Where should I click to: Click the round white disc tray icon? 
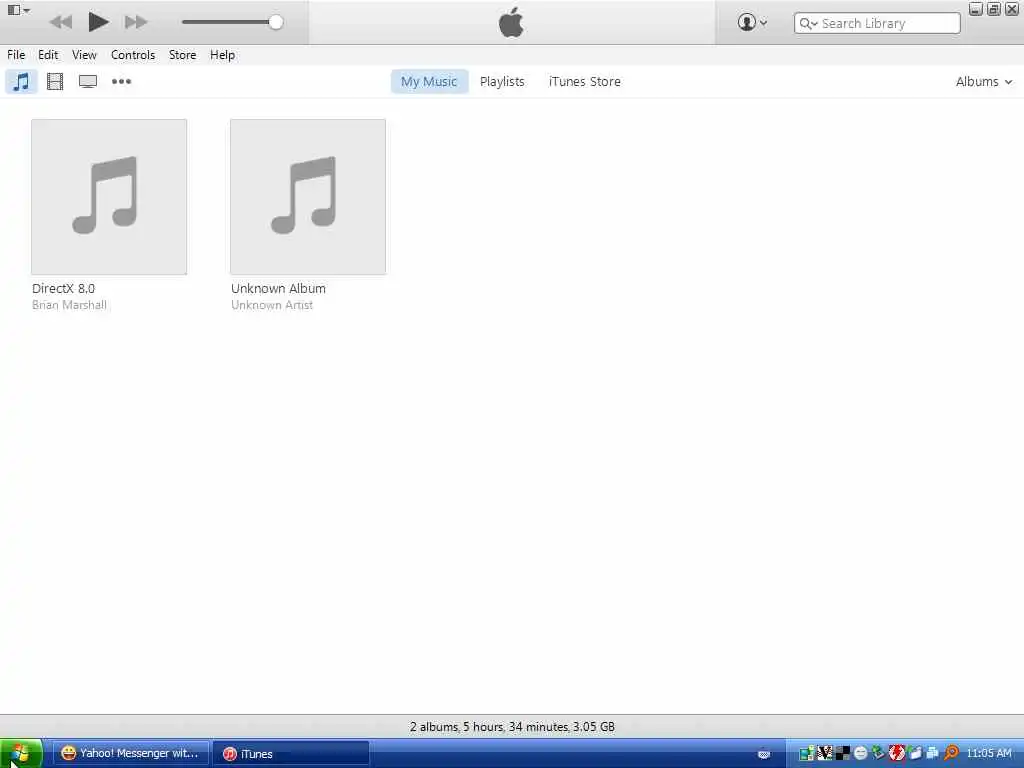861,754
